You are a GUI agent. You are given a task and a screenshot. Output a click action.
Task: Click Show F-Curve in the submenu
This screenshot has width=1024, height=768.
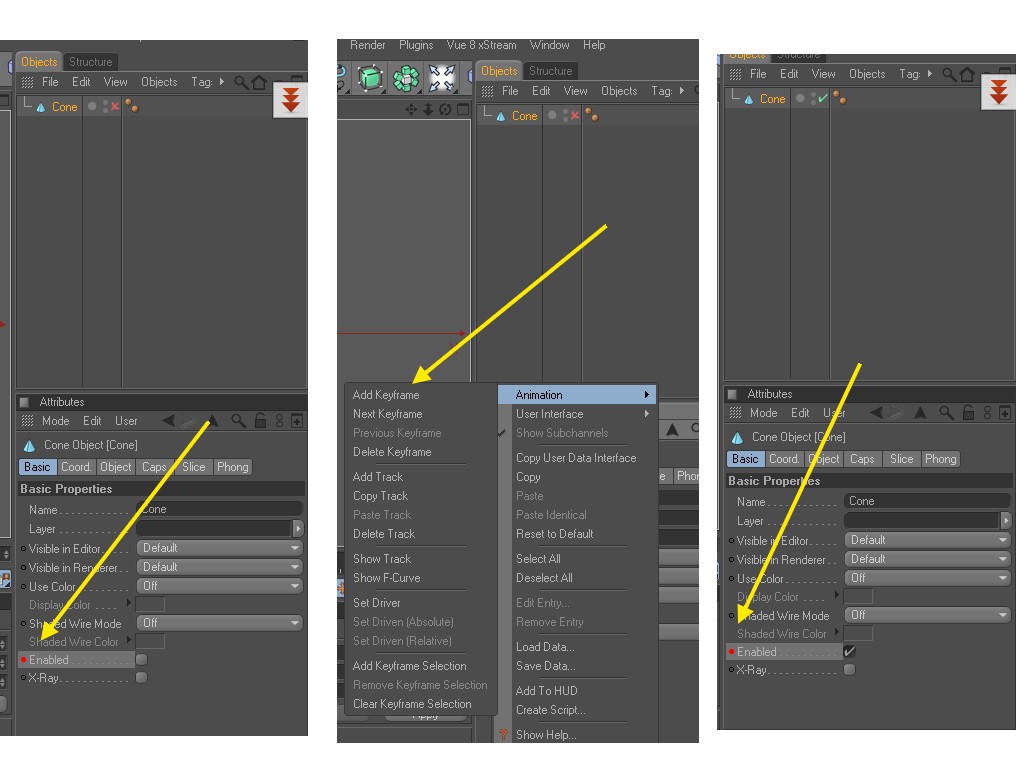point(387,578)
